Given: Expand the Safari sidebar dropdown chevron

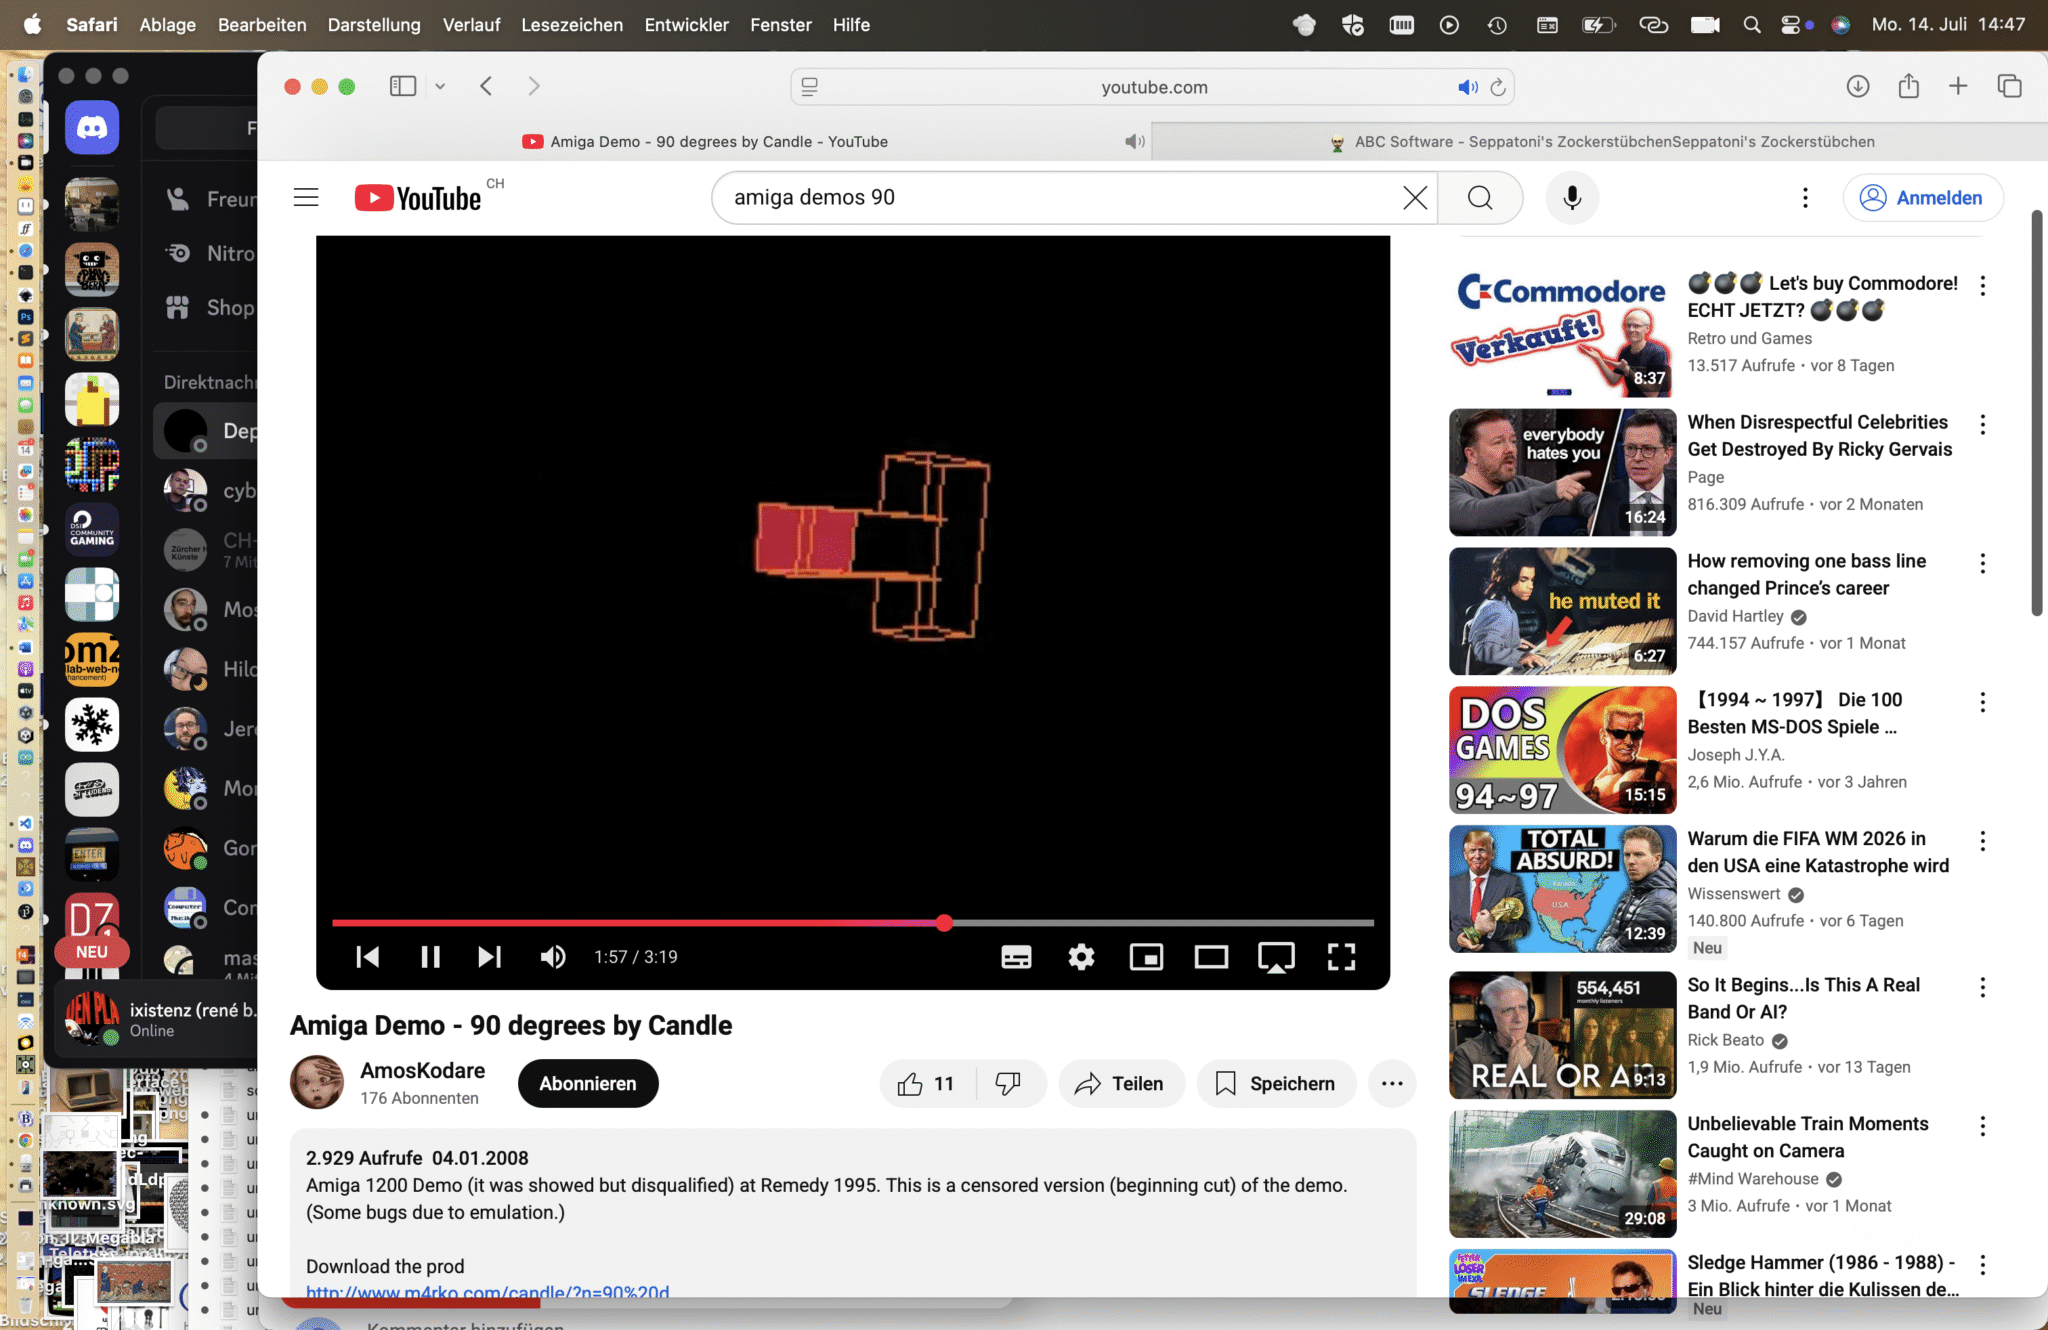Looking at the screenshot, I should (440, 87).
